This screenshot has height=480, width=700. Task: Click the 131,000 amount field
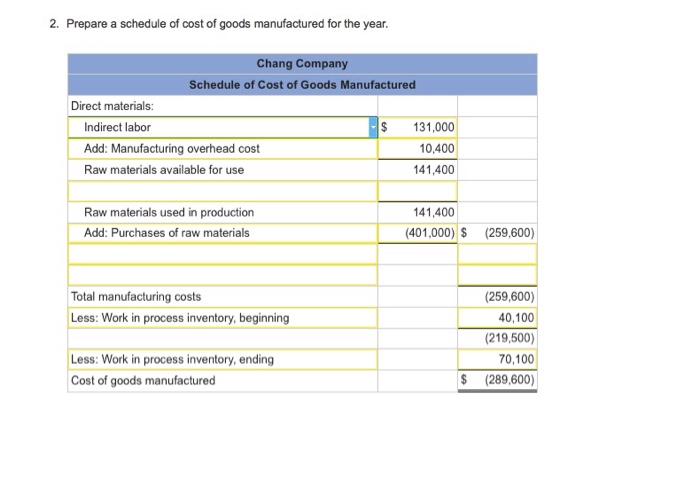coord(420,127)
